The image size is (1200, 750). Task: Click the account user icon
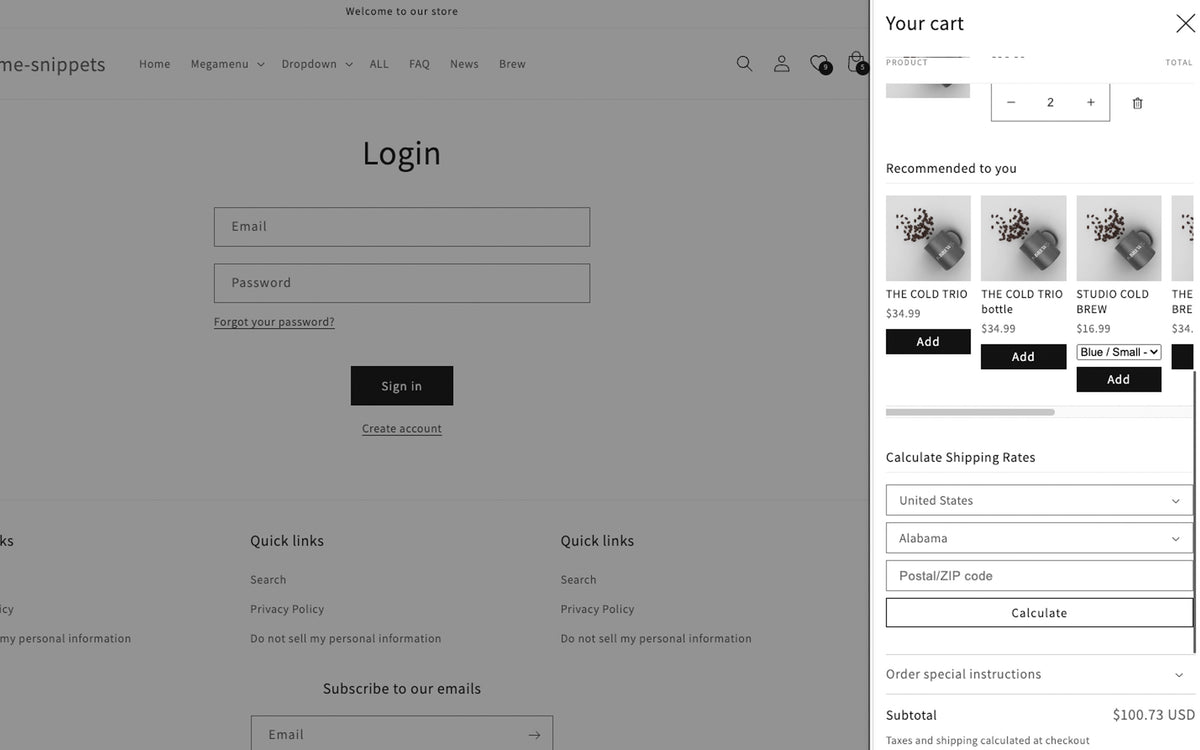(x=782, y=64)
